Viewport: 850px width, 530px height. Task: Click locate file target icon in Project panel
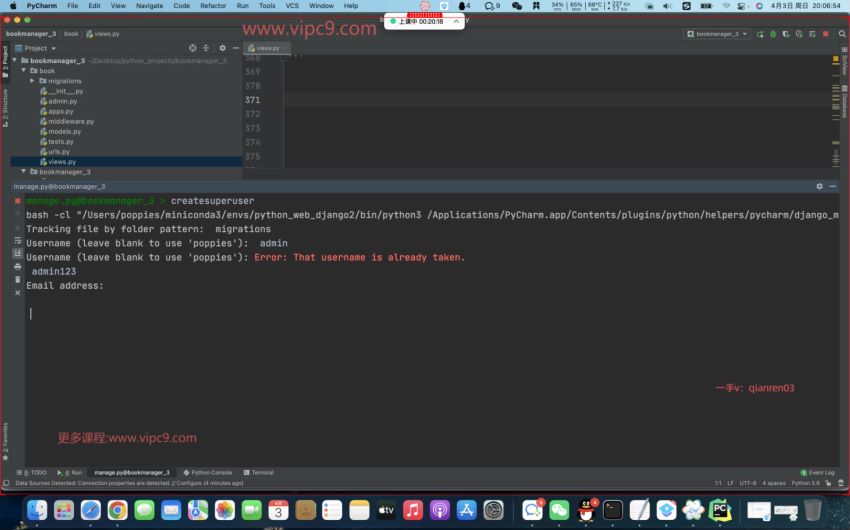click(x=193, y=48)
